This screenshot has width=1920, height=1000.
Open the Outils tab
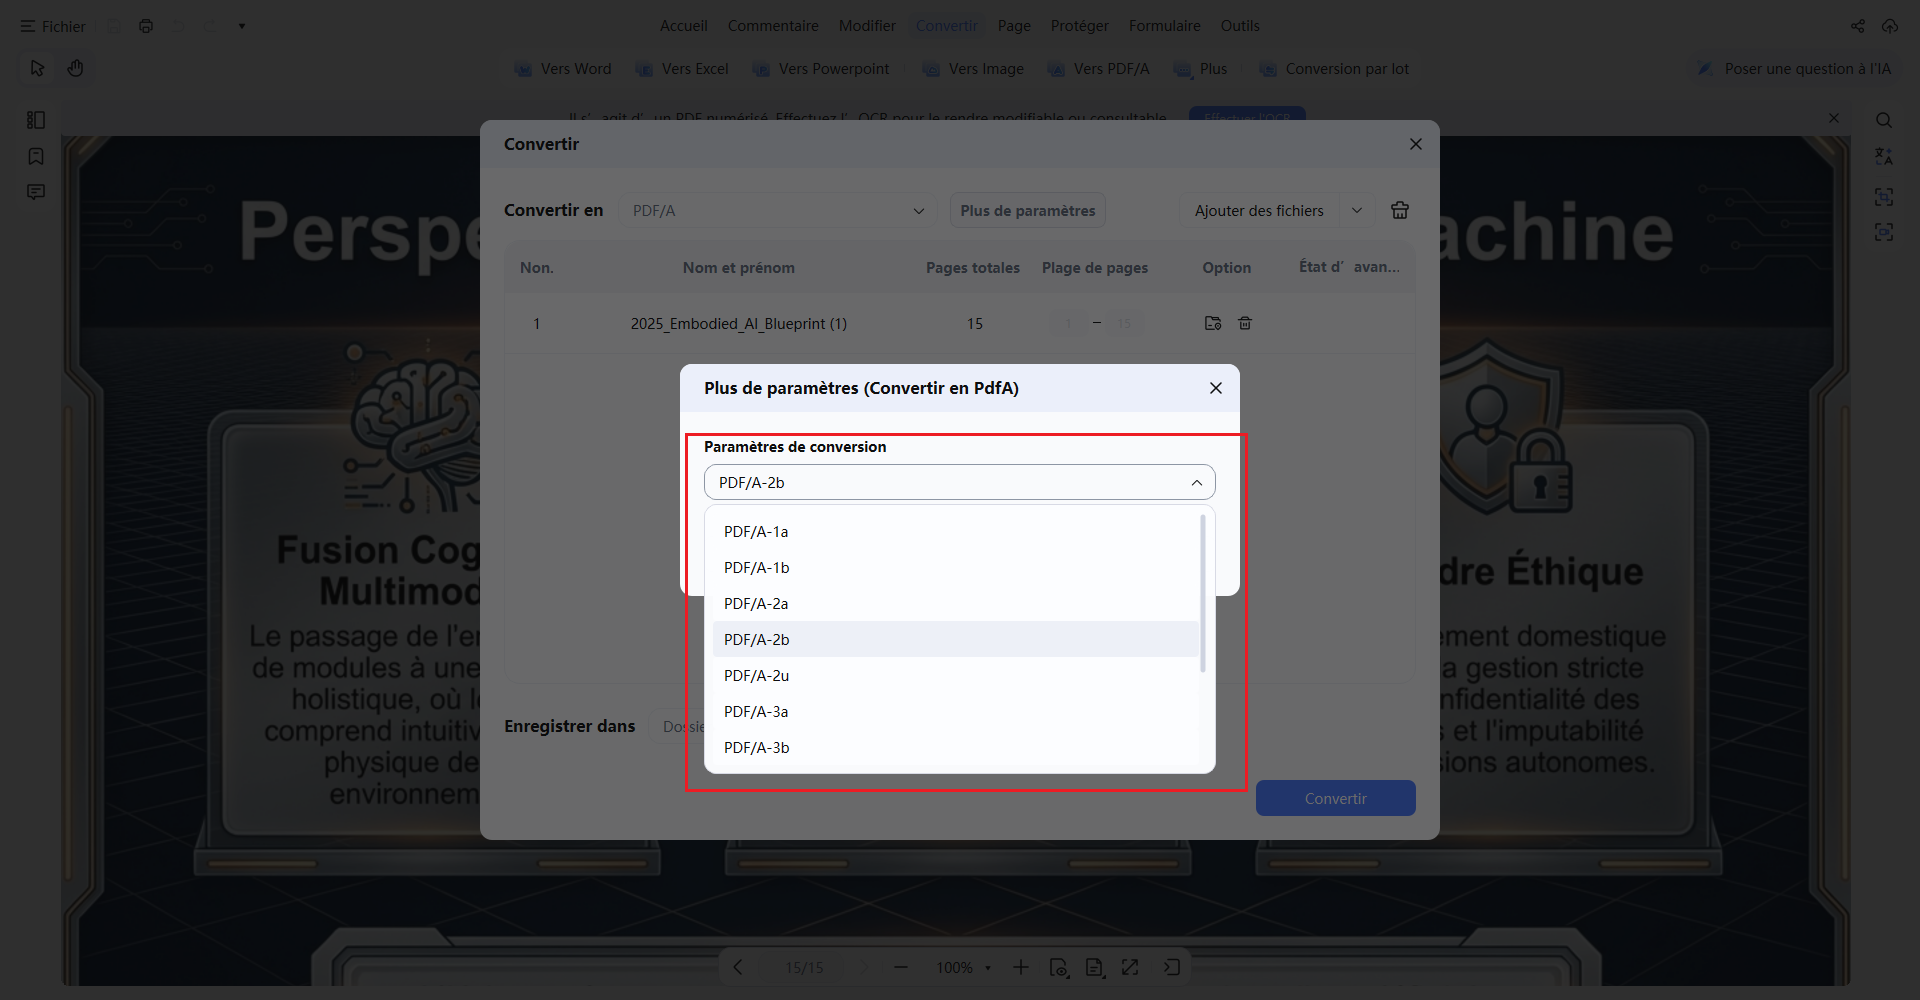1240,26
